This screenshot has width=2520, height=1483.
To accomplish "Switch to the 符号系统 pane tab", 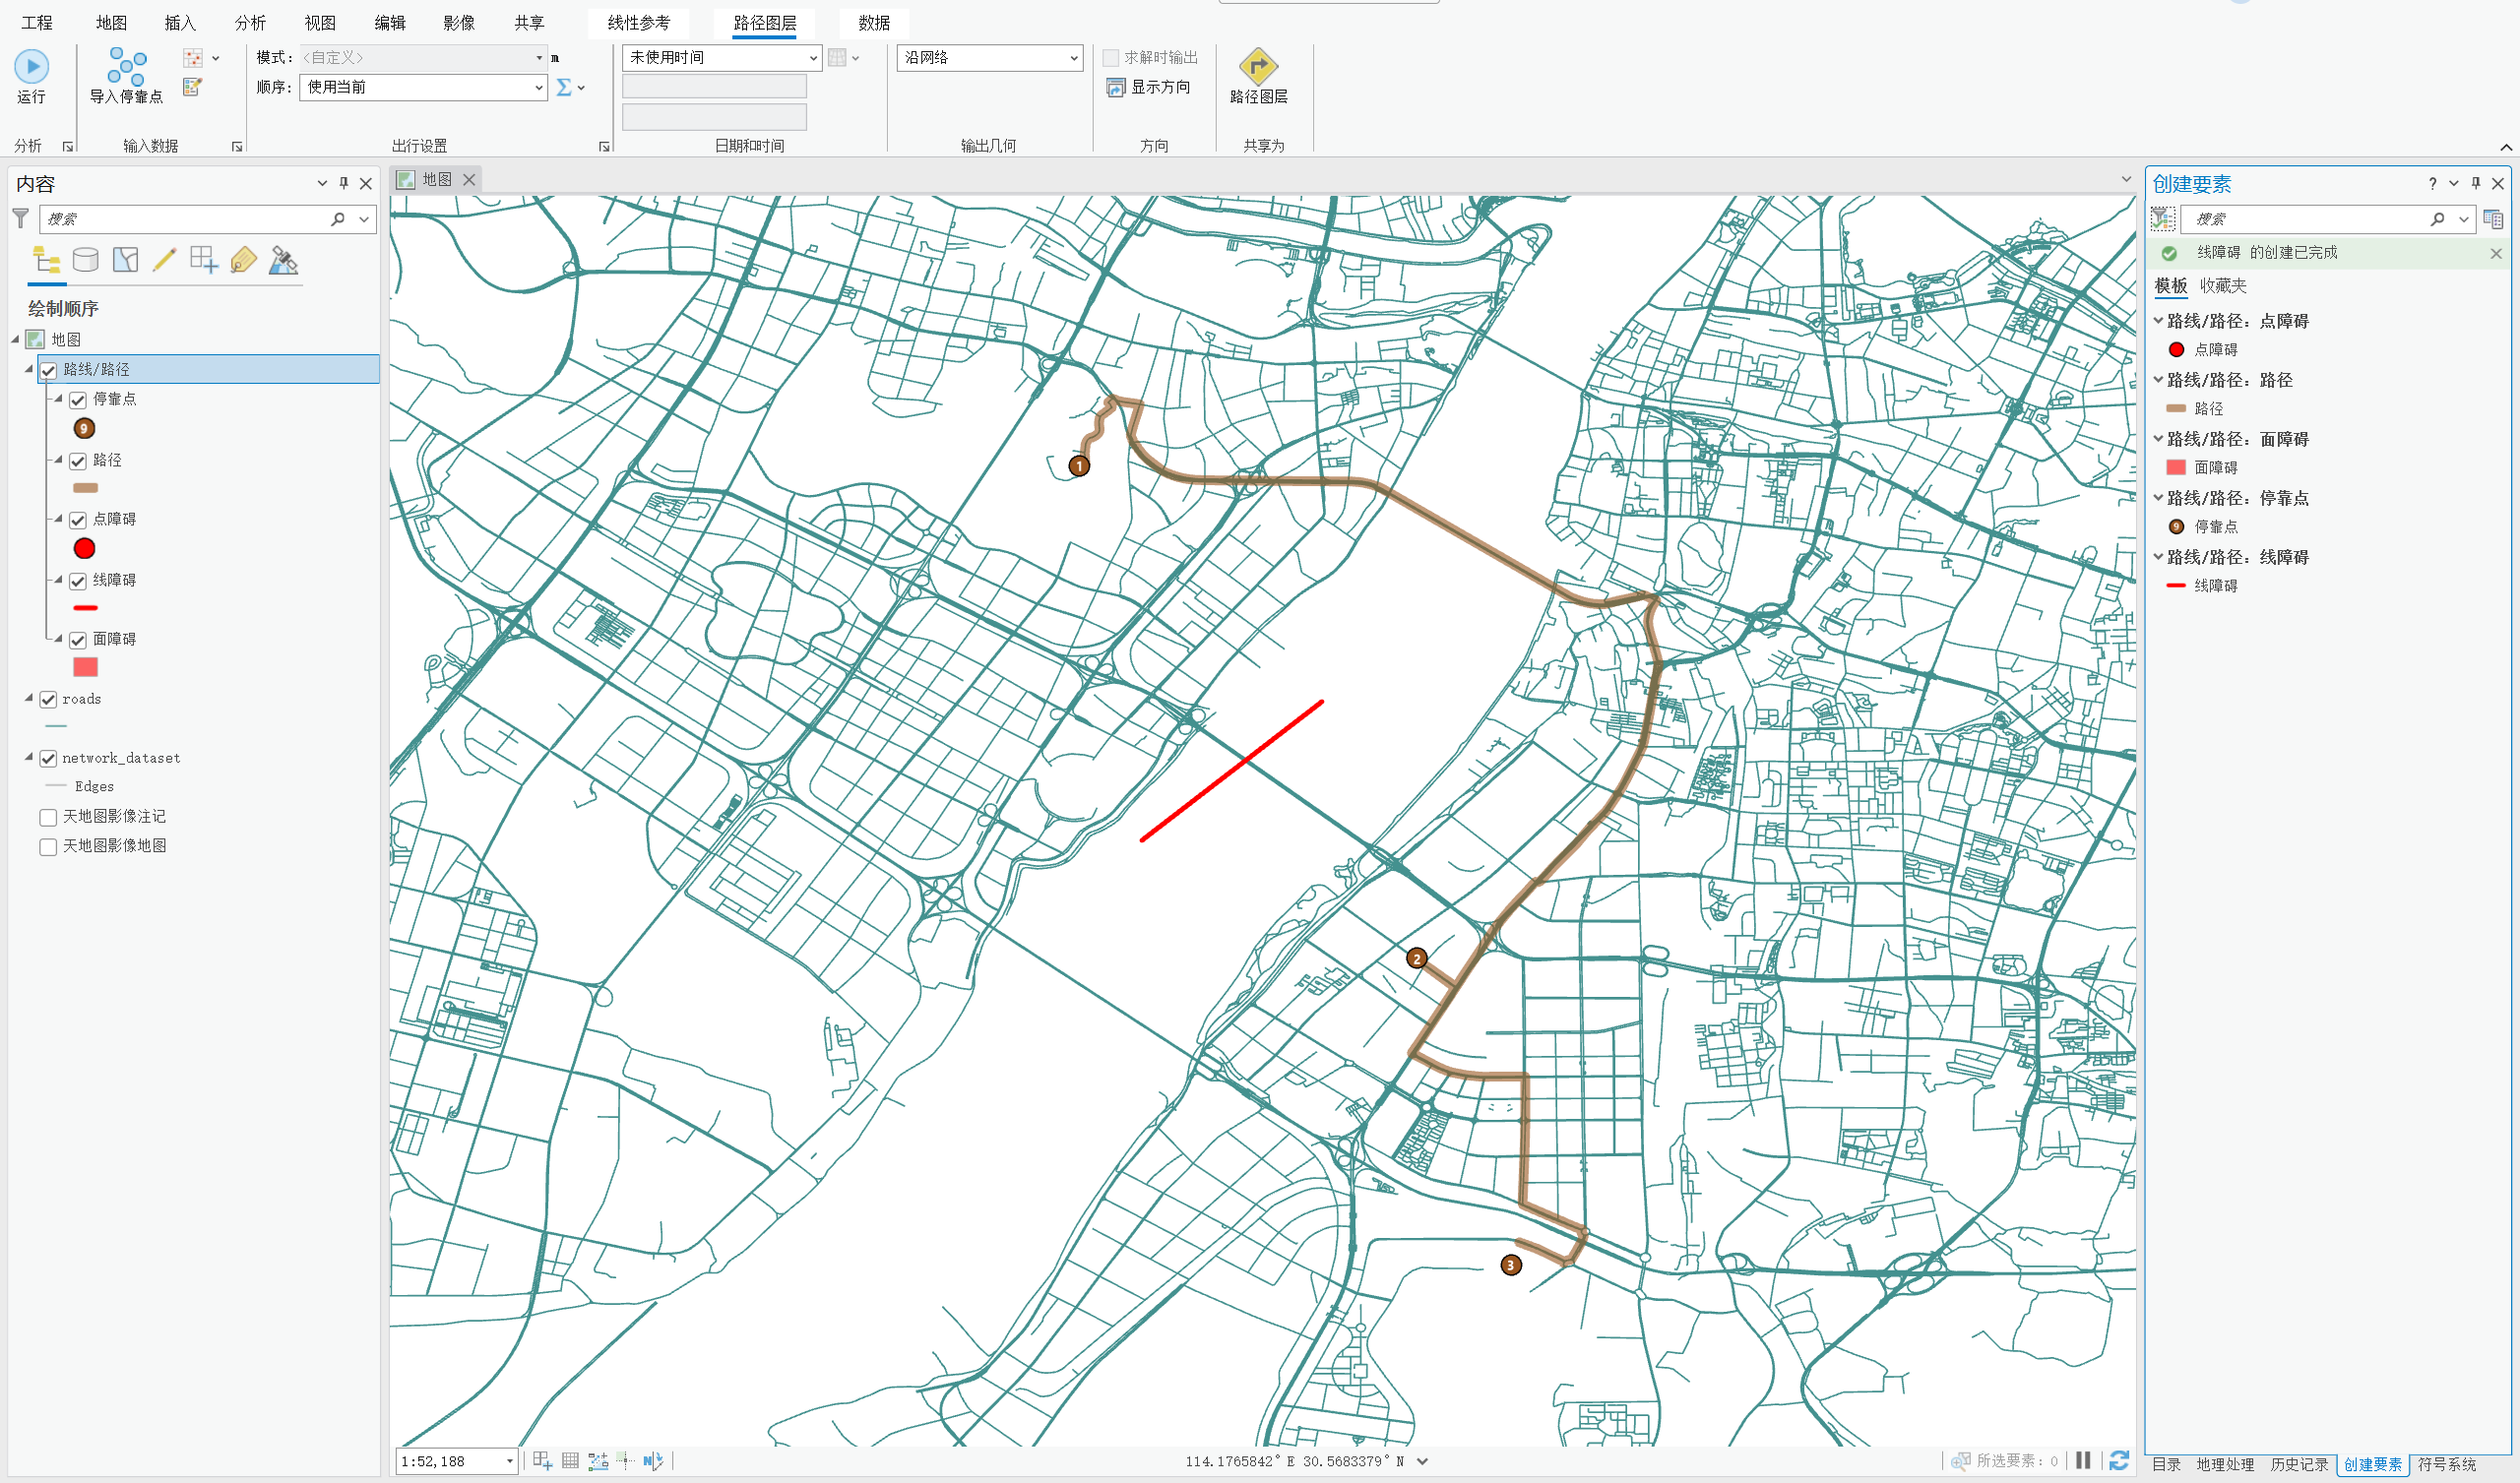I will click(2446, 1464).
